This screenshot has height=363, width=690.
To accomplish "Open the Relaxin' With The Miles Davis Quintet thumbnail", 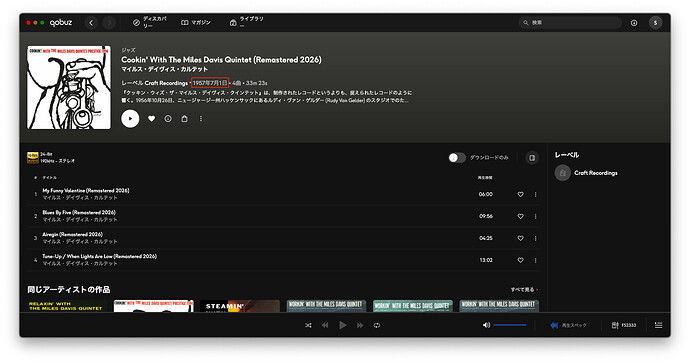I will pyautogui.click(x=67, y=306).
